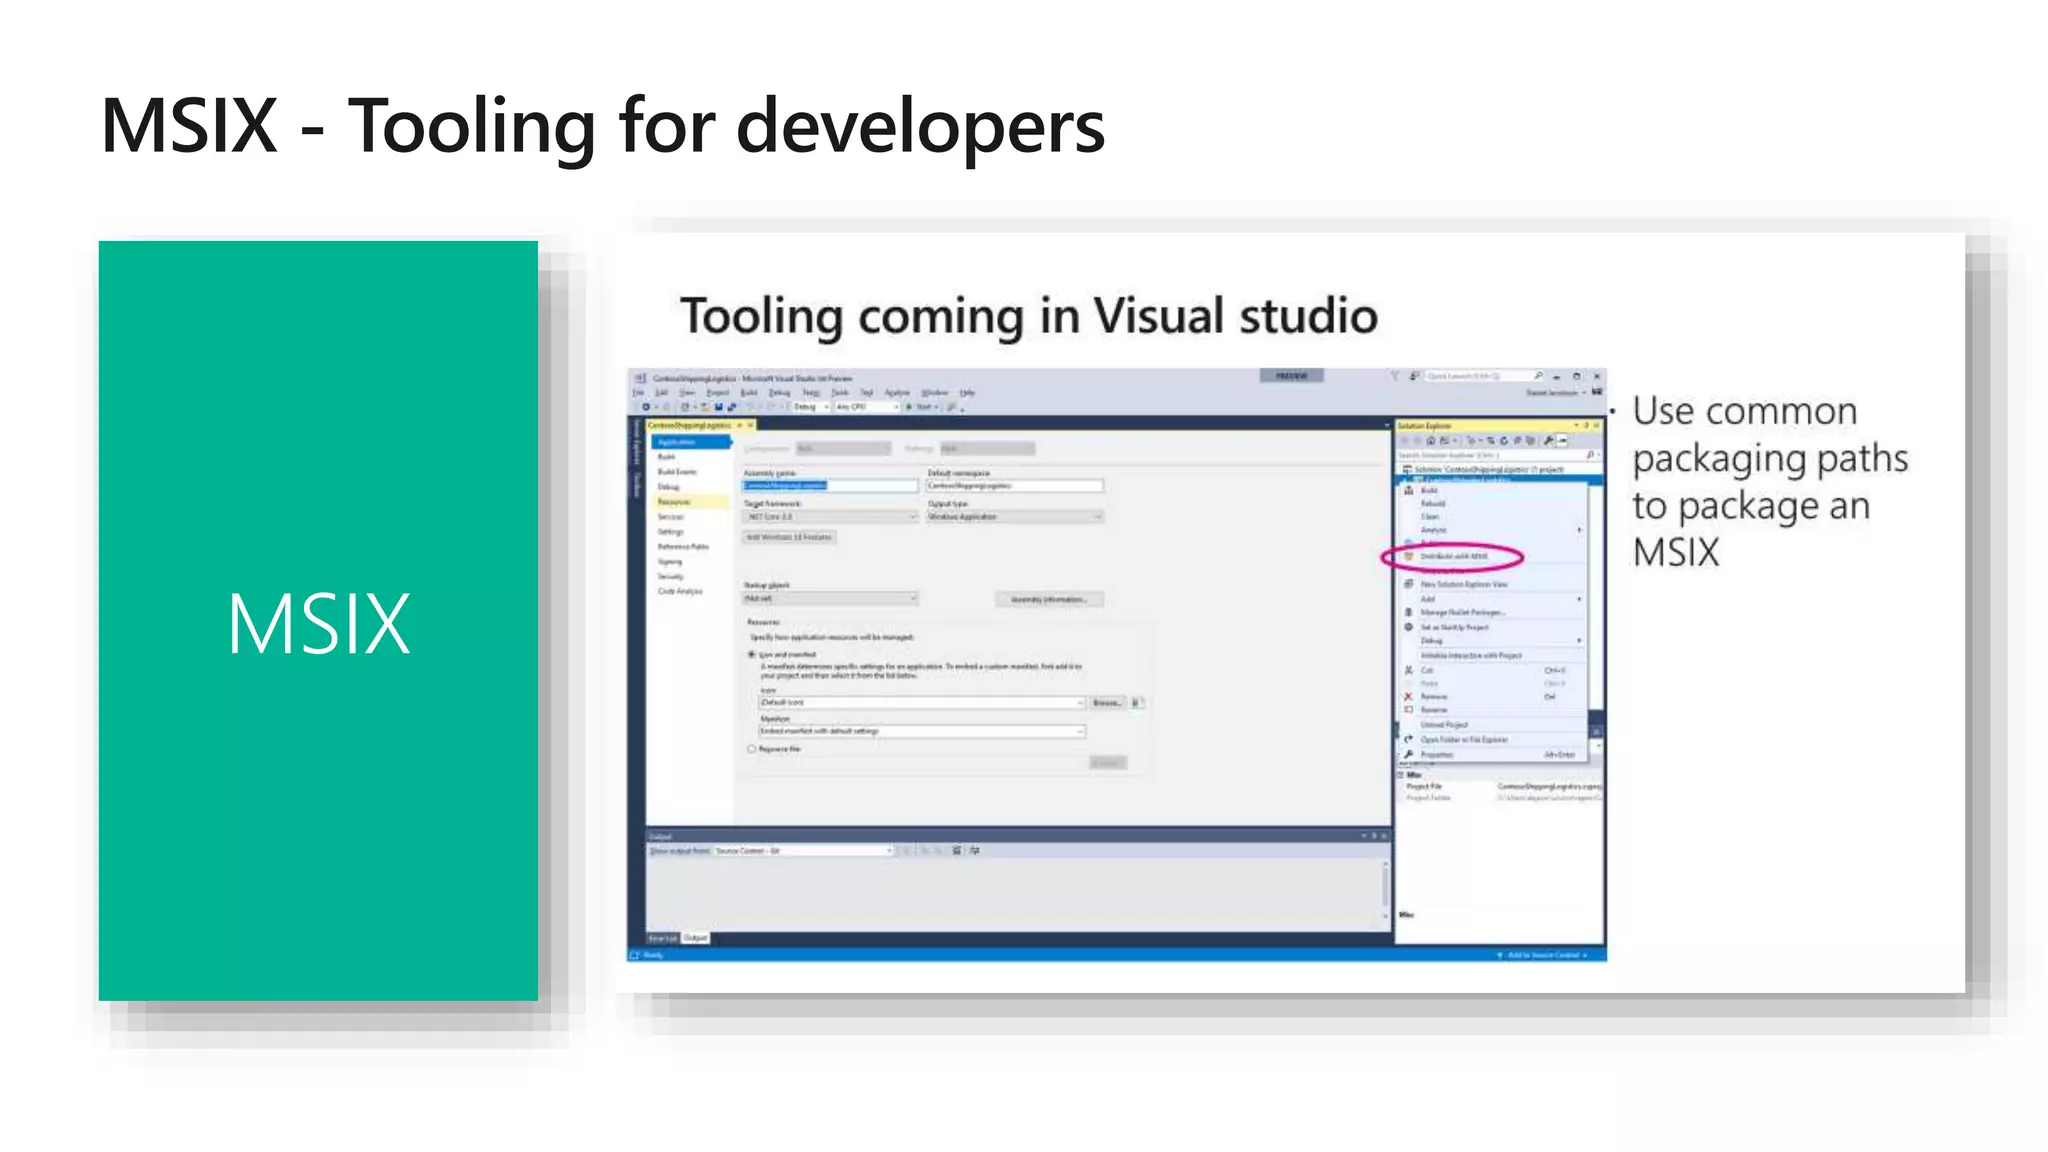Click the Save All toolbar icon

click(x=731, y=407)
